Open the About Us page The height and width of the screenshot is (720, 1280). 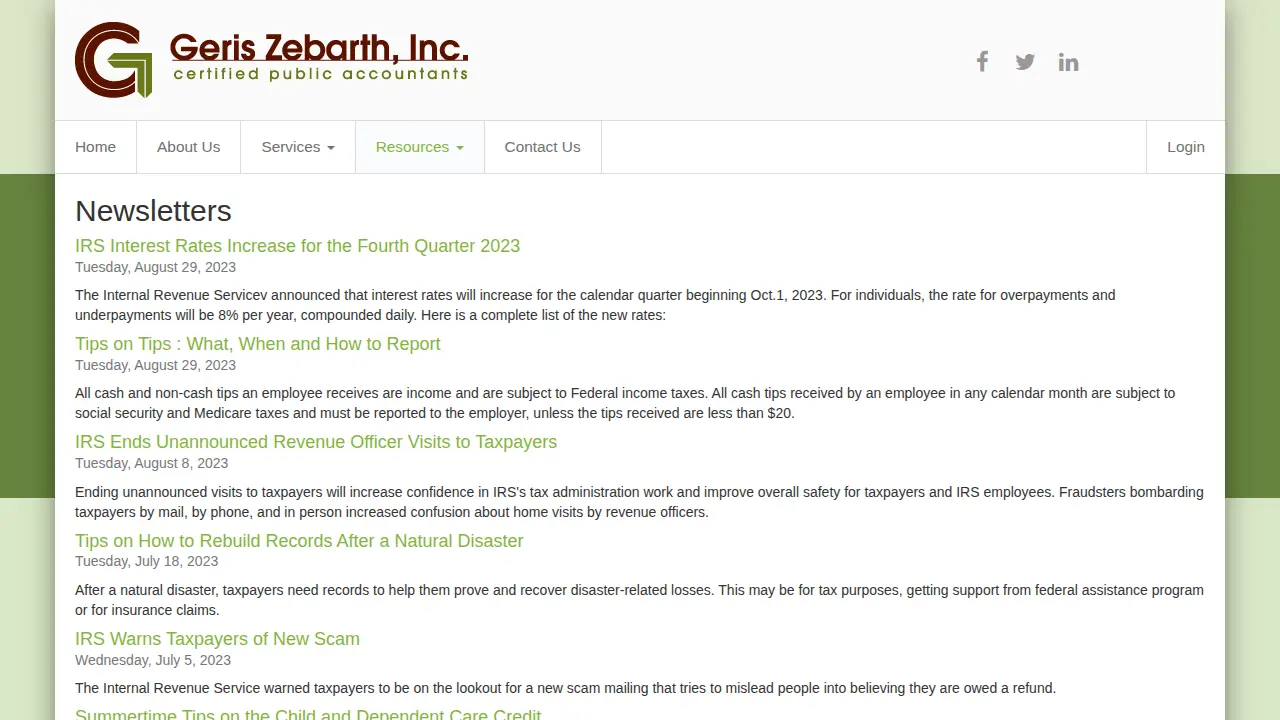(188, 147)
